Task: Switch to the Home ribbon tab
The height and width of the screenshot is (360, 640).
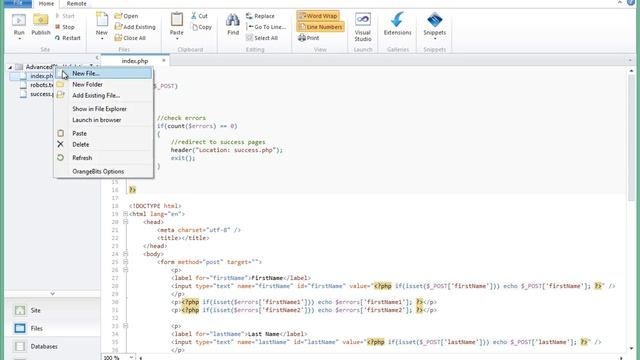Action: tap(46, 4)
